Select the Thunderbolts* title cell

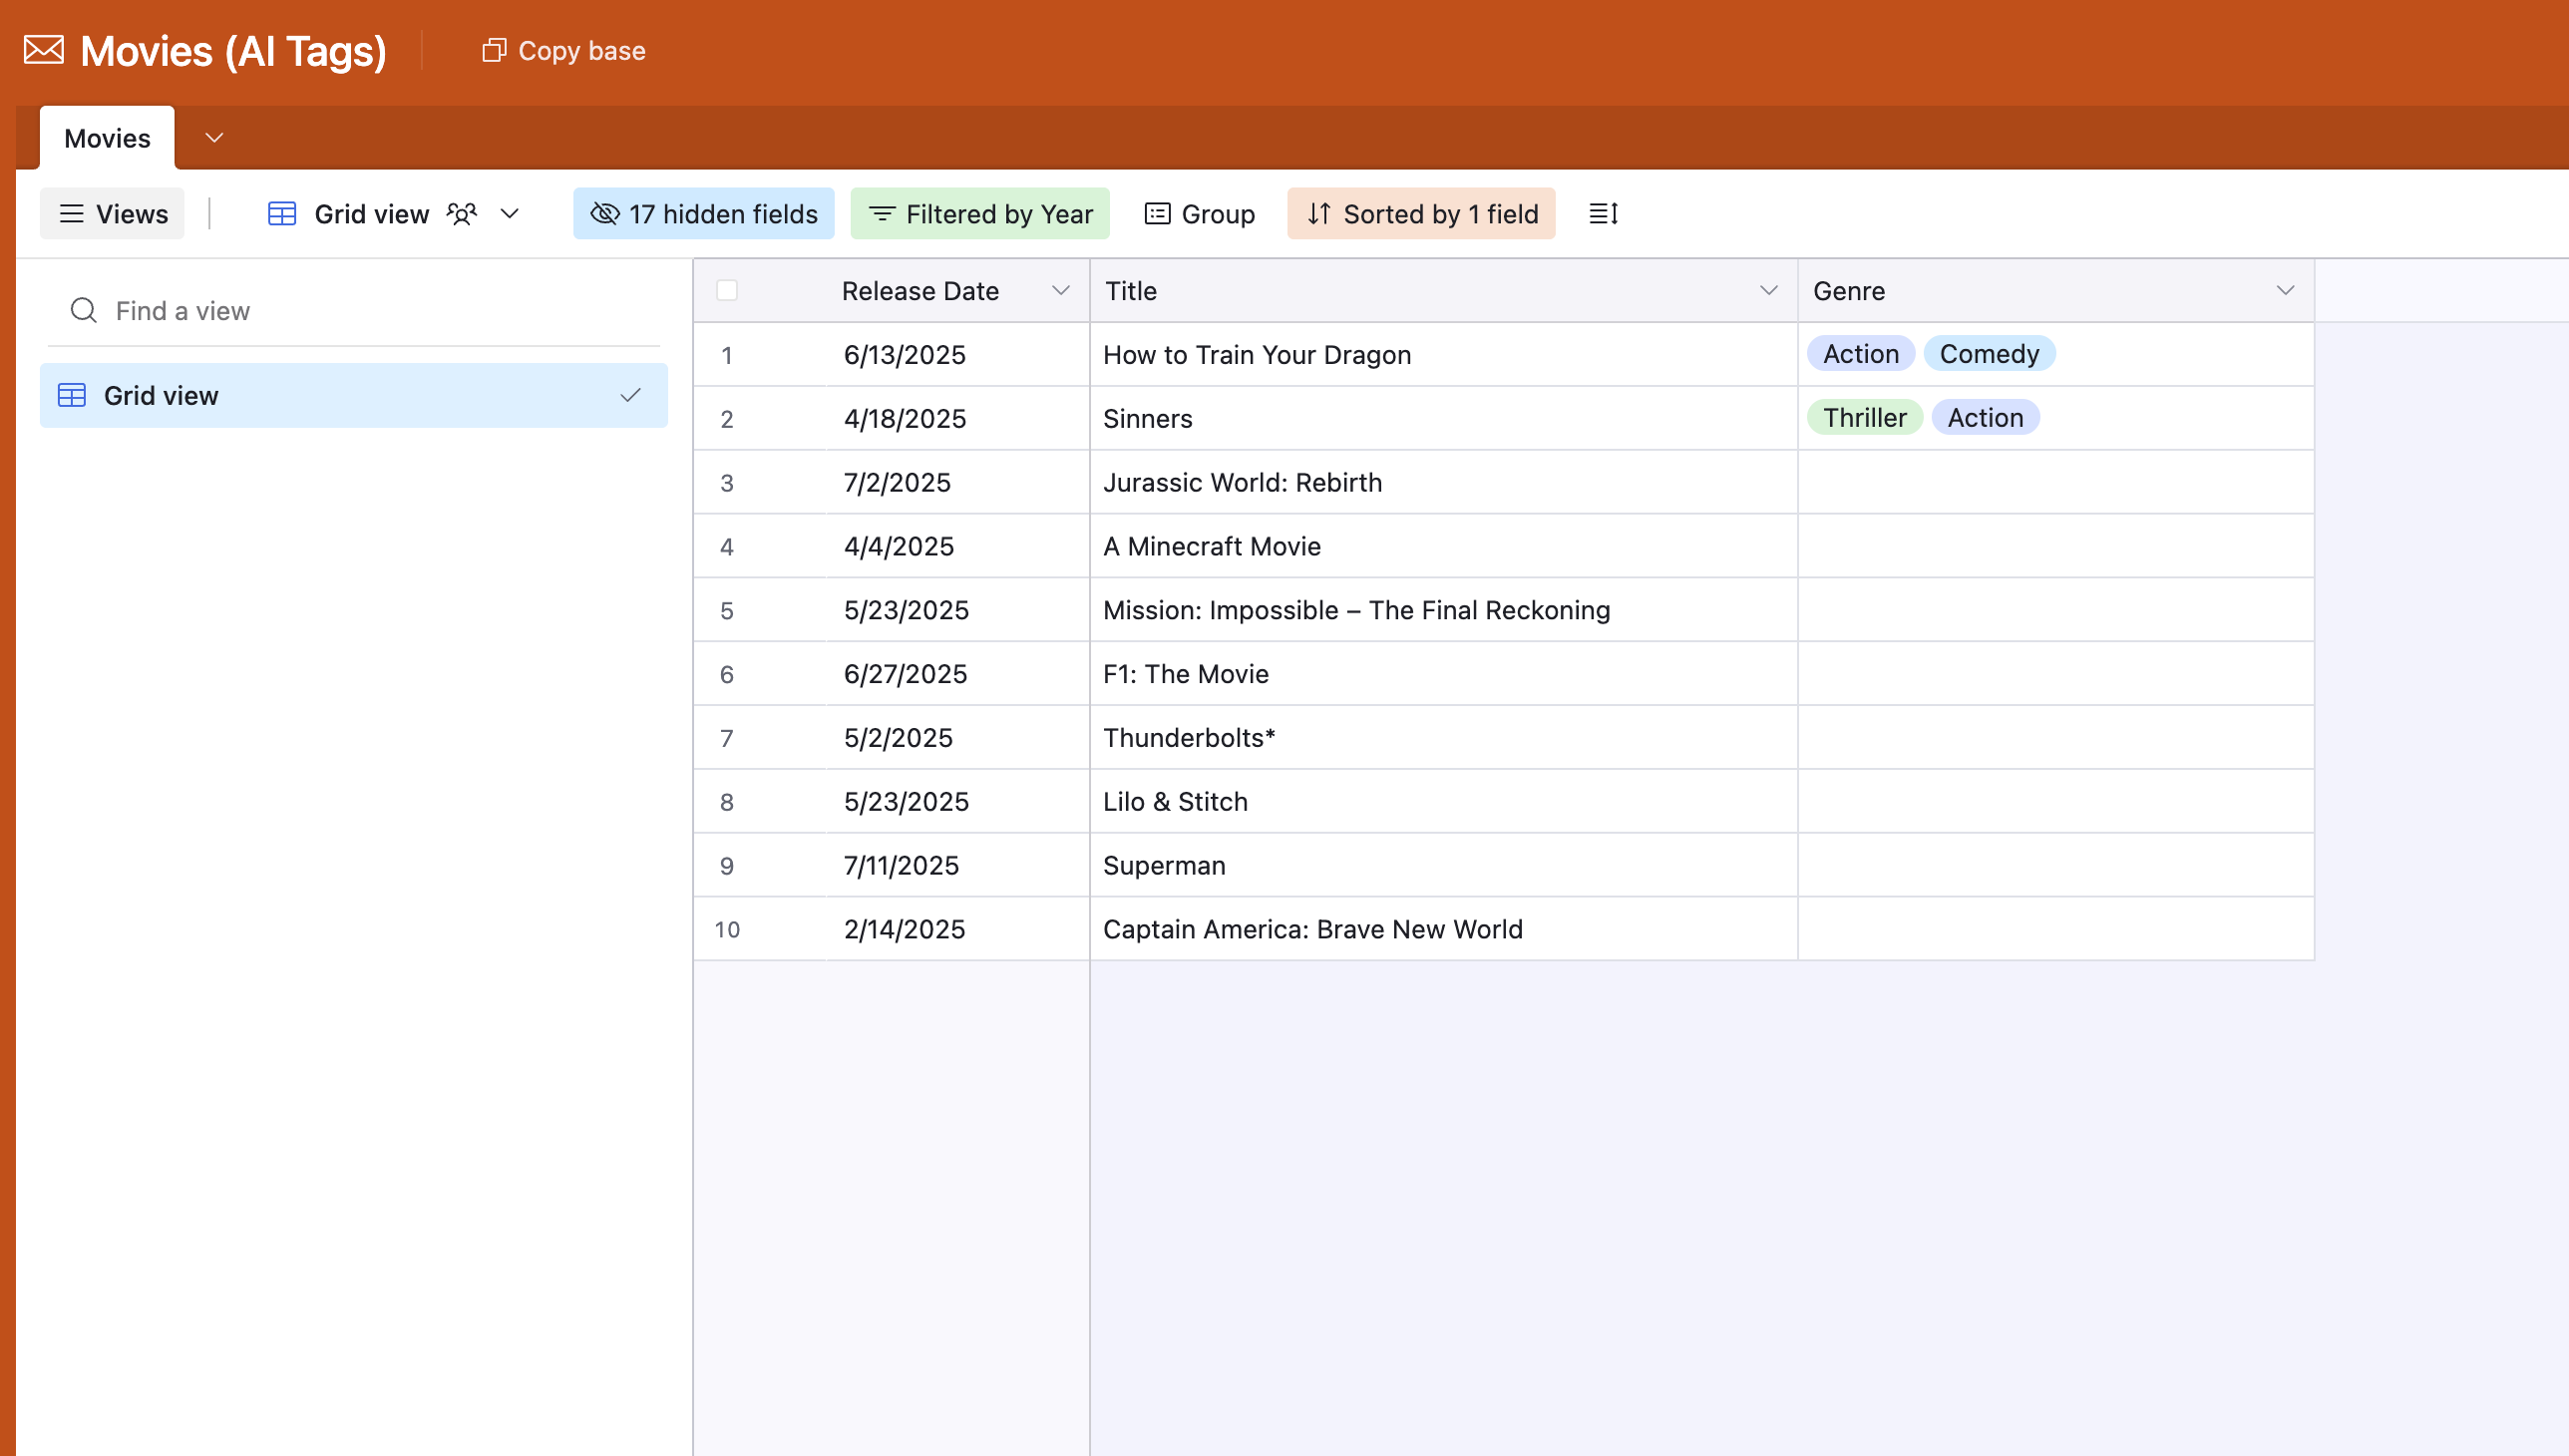[1444, 738]
